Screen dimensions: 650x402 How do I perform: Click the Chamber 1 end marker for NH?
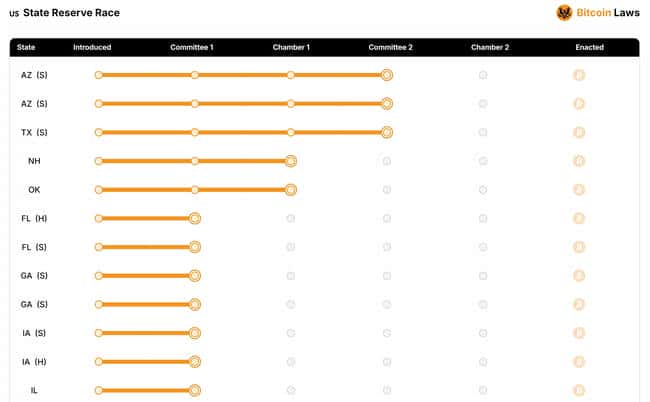click(x=291, y=161)
